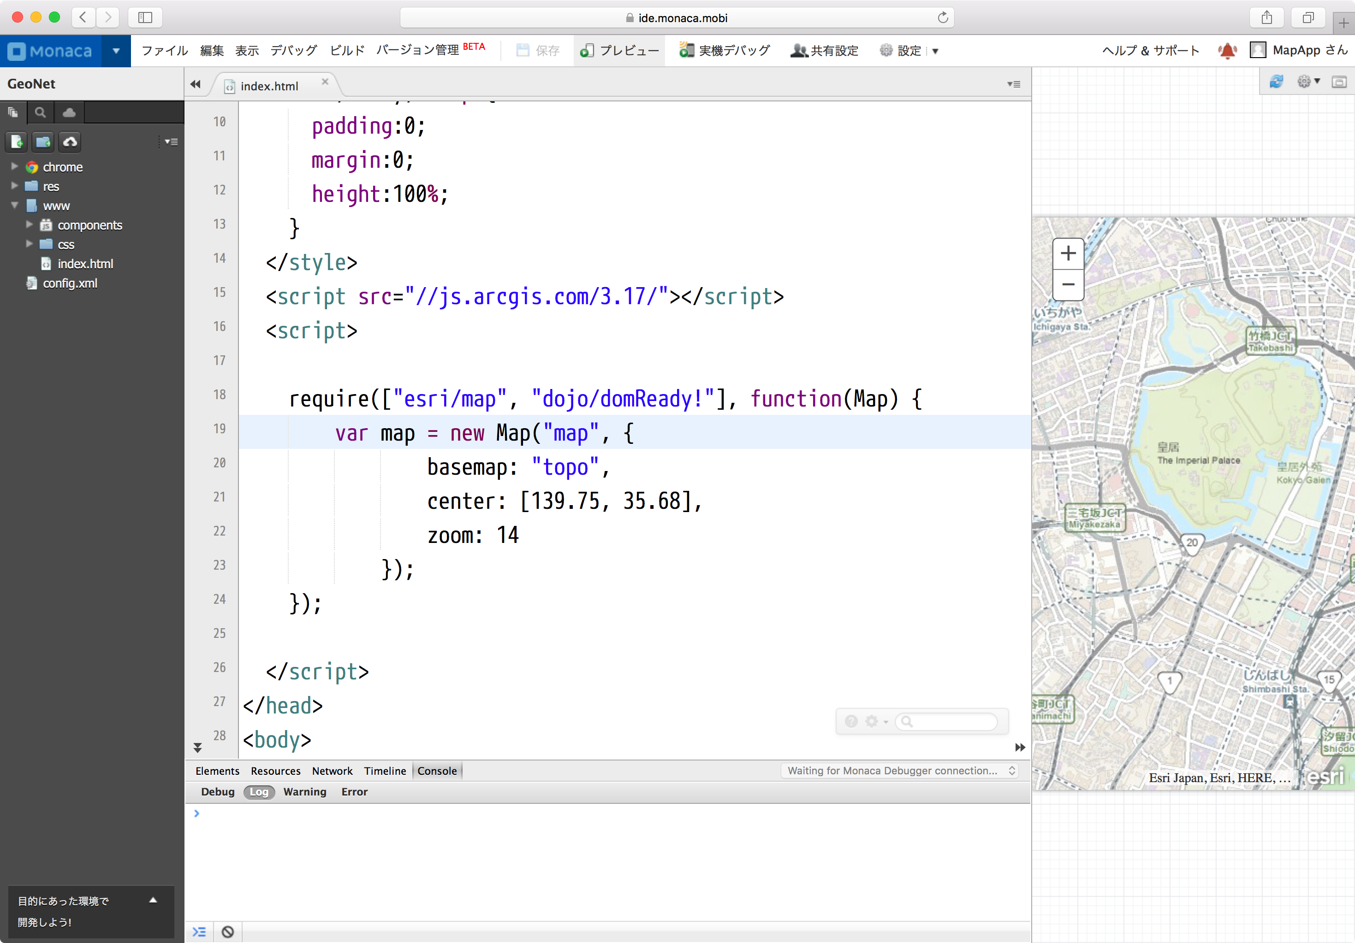
Task: Switch to the index.html editor tab
Action: 269,86
